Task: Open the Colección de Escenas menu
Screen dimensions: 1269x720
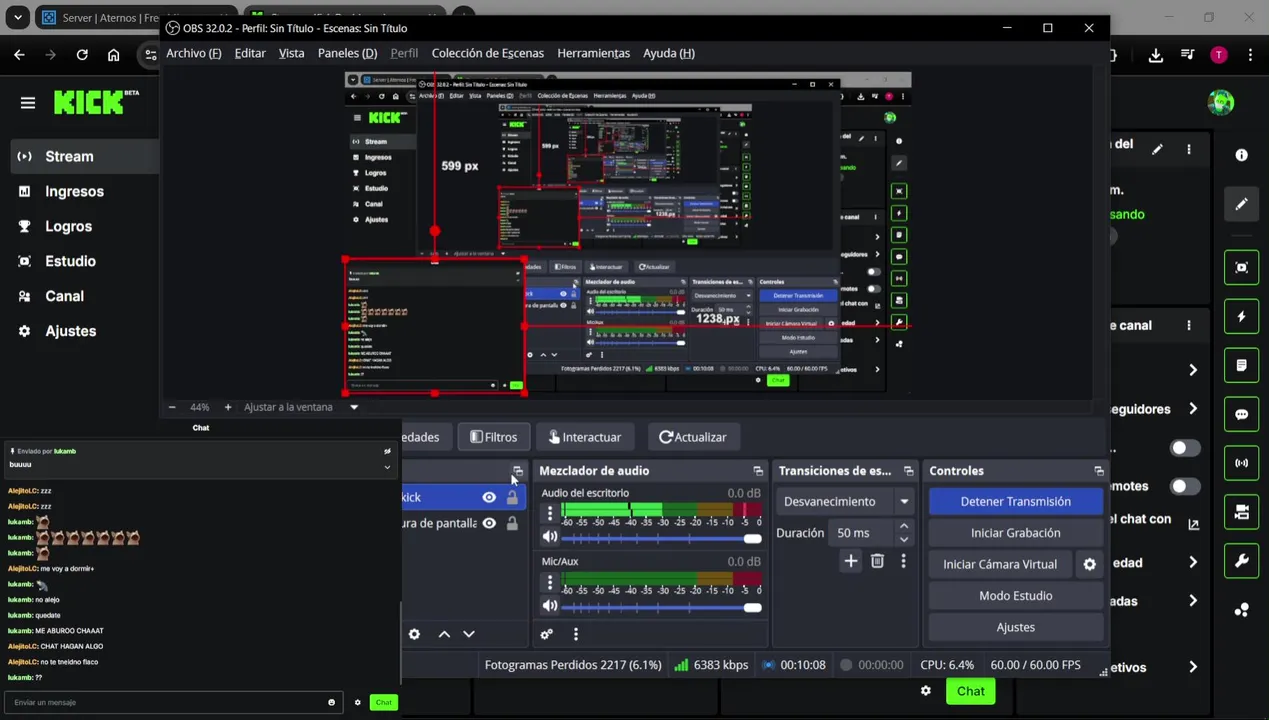Action: [488, 53]
